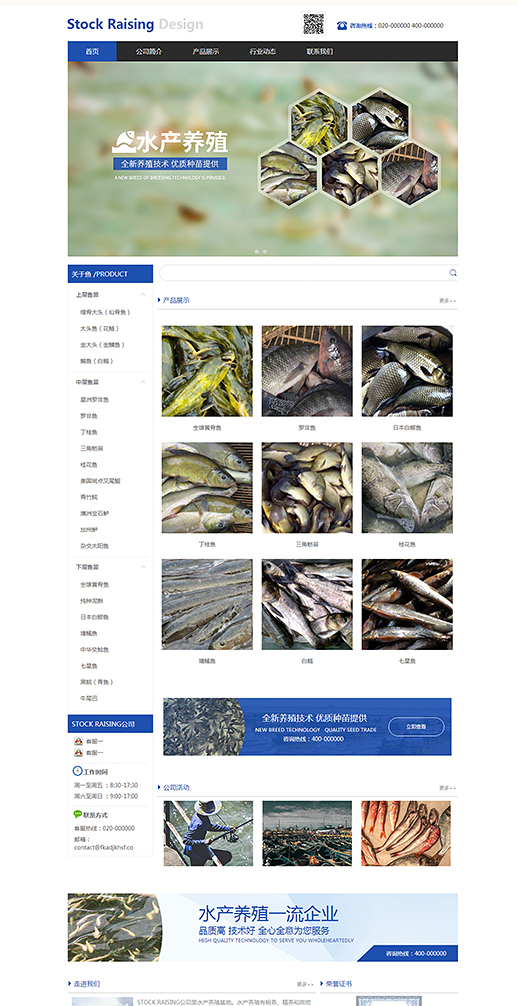This screenshot has width=518, height=1006.
Task: Collapse the 中层鱼苗 category chevron
Action: pos(142,382)
